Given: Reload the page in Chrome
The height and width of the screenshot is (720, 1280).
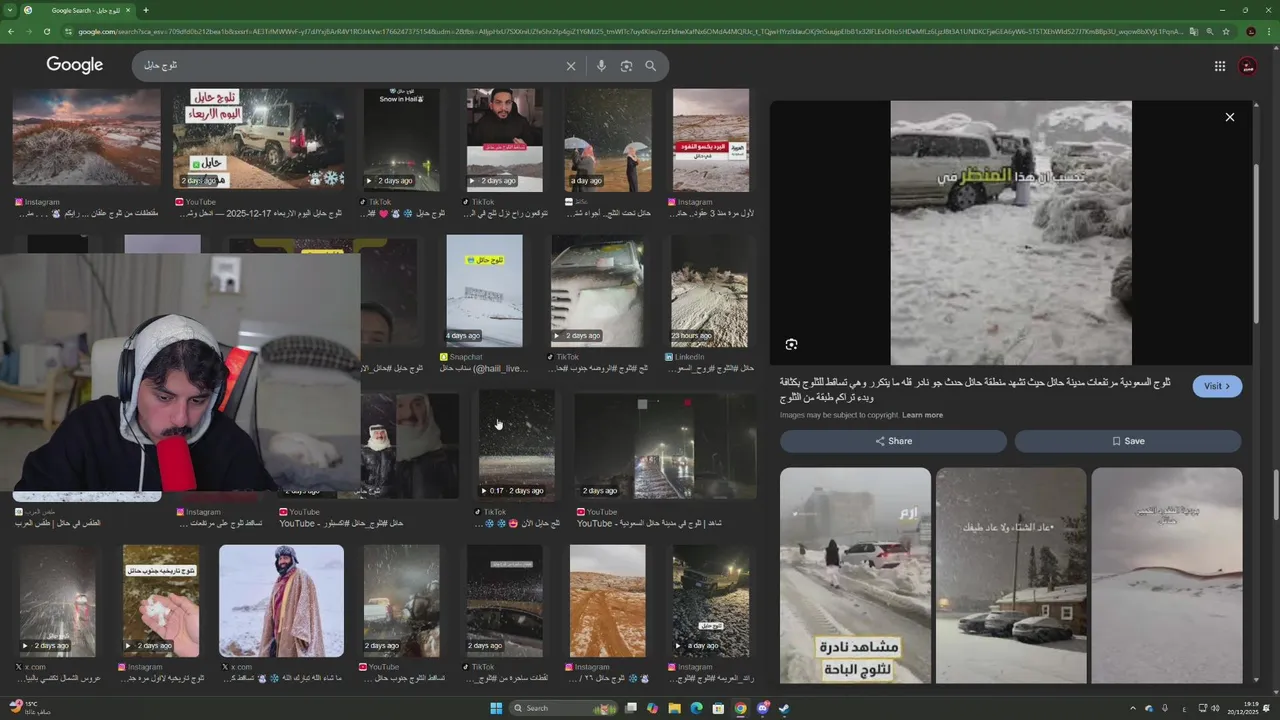Looking at the screenshot, I should (47, 31).
